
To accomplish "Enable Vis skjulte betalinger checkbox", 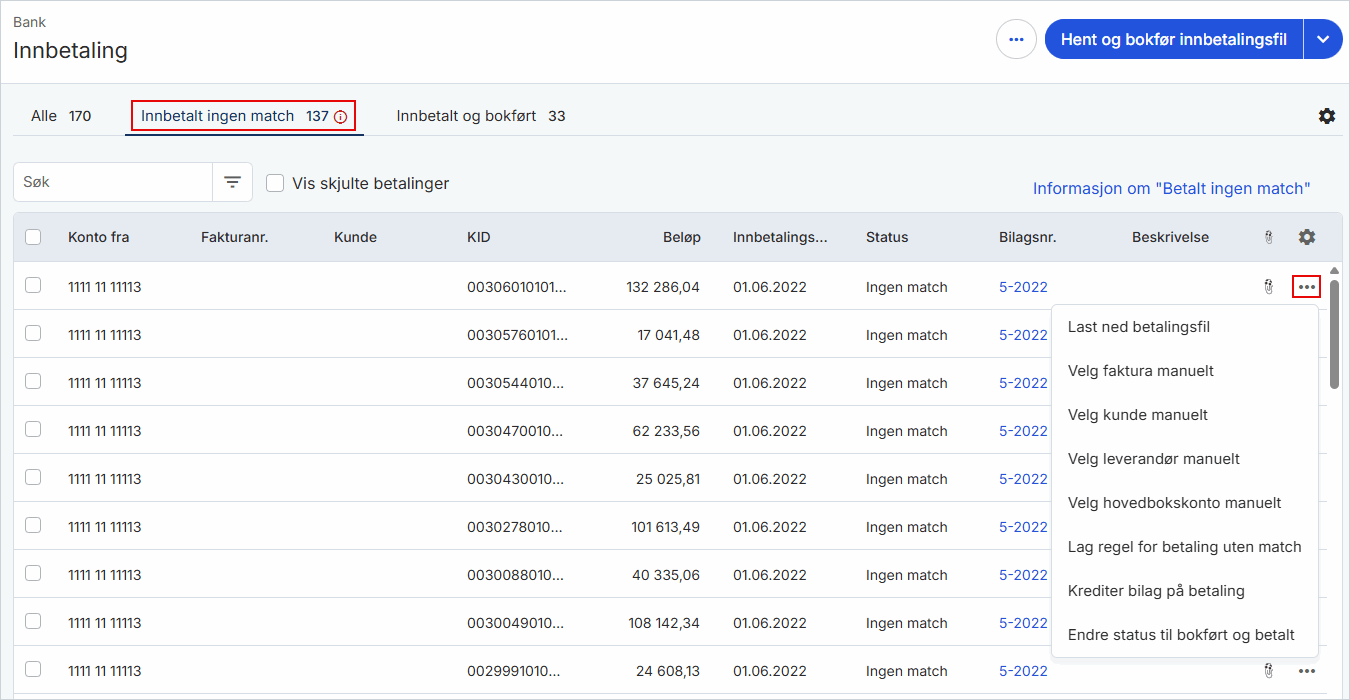I will [x=275, y=183].
